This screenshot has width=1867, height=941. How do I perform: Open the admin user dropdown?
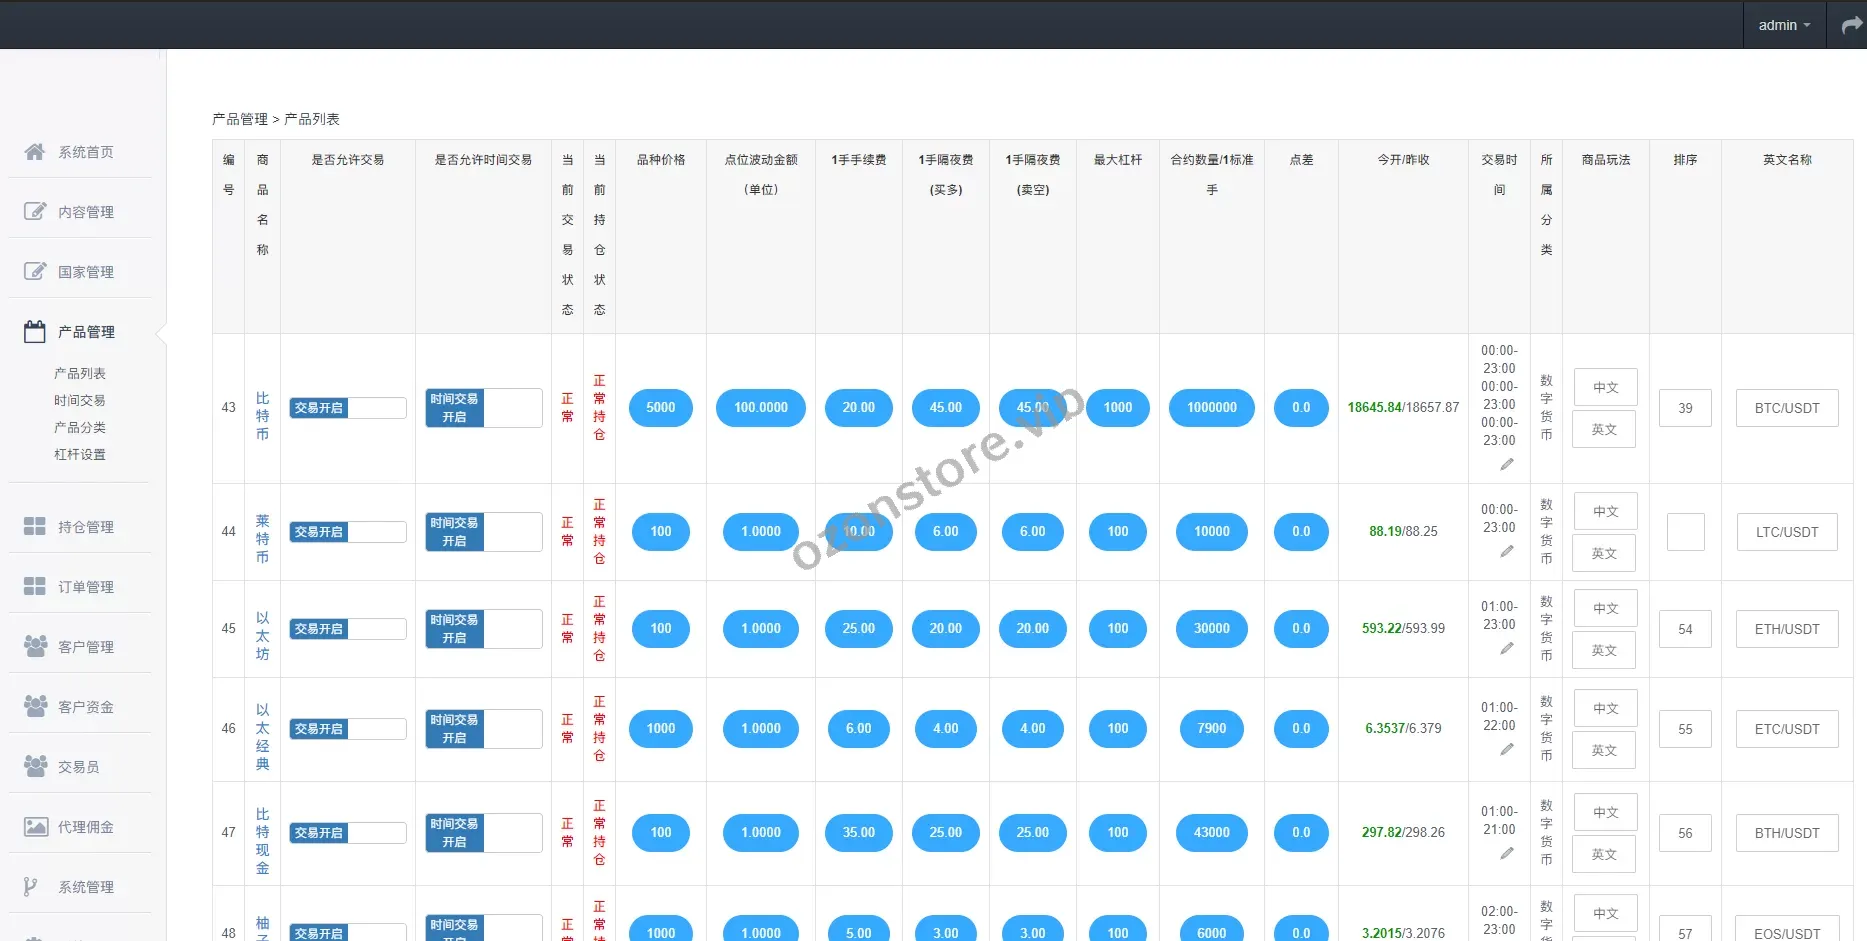[1784, 25]
